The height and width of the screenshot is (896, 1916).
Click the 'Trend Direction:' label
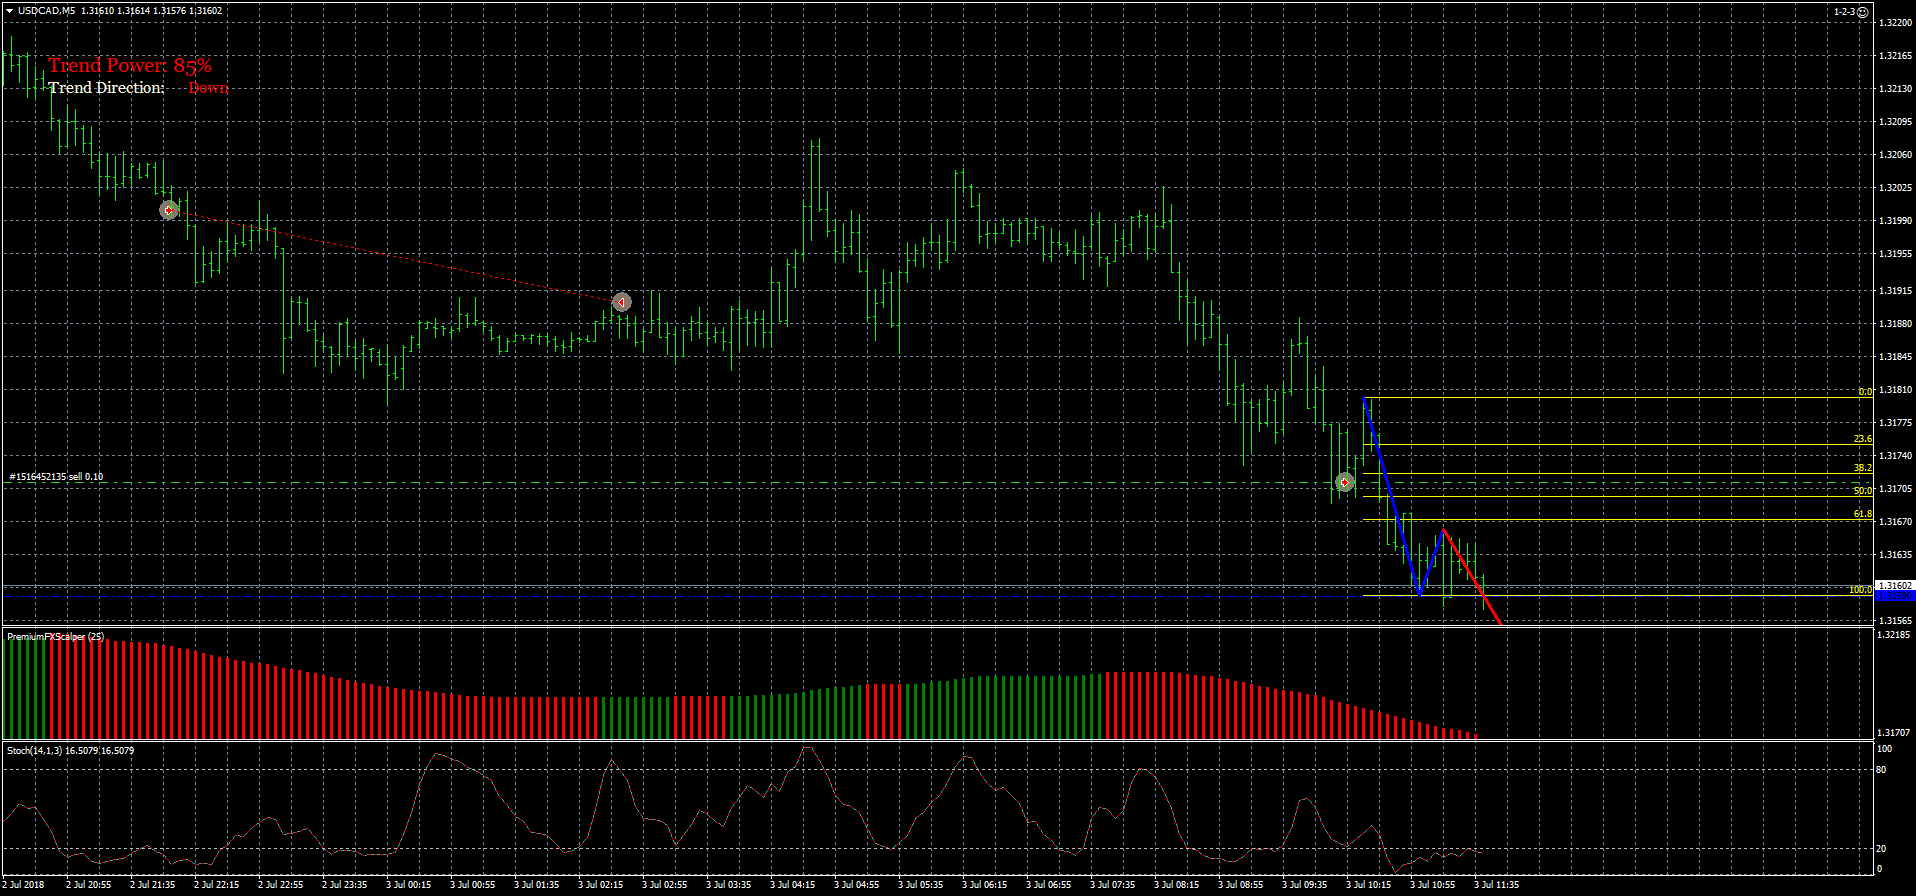pyautogui.click(x=106, y=88)
